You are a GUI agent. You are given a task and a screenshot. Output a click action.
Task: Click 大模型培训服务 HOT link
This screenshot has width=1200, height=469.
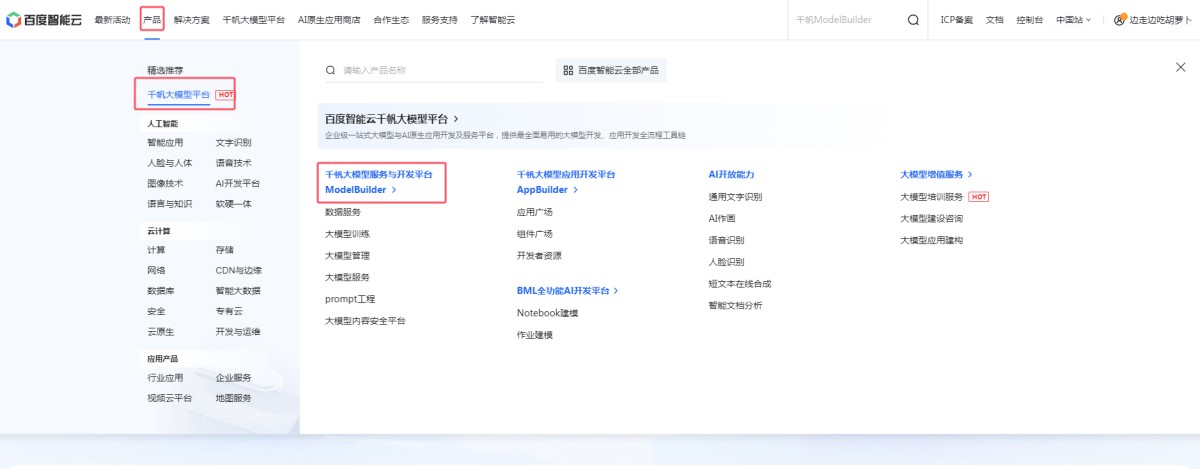click(932, 197)
